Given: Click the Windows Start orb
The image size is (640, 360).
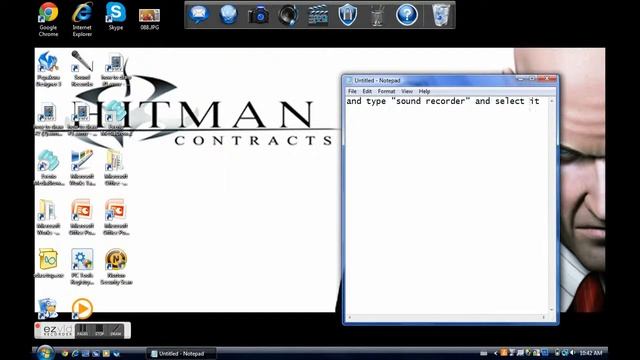Looking at the screenshot, I should (45, 353).
